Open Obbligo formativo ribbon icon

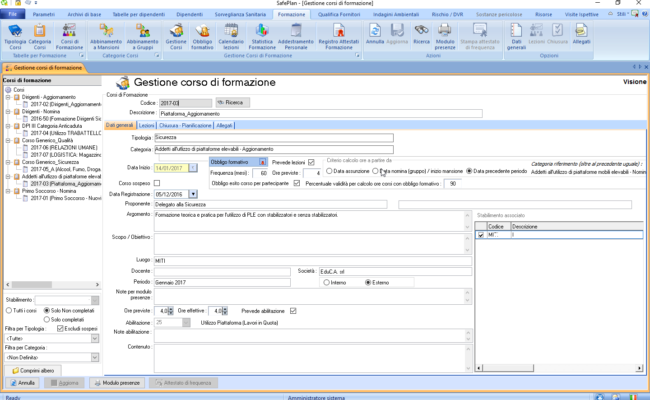[202, 36]
